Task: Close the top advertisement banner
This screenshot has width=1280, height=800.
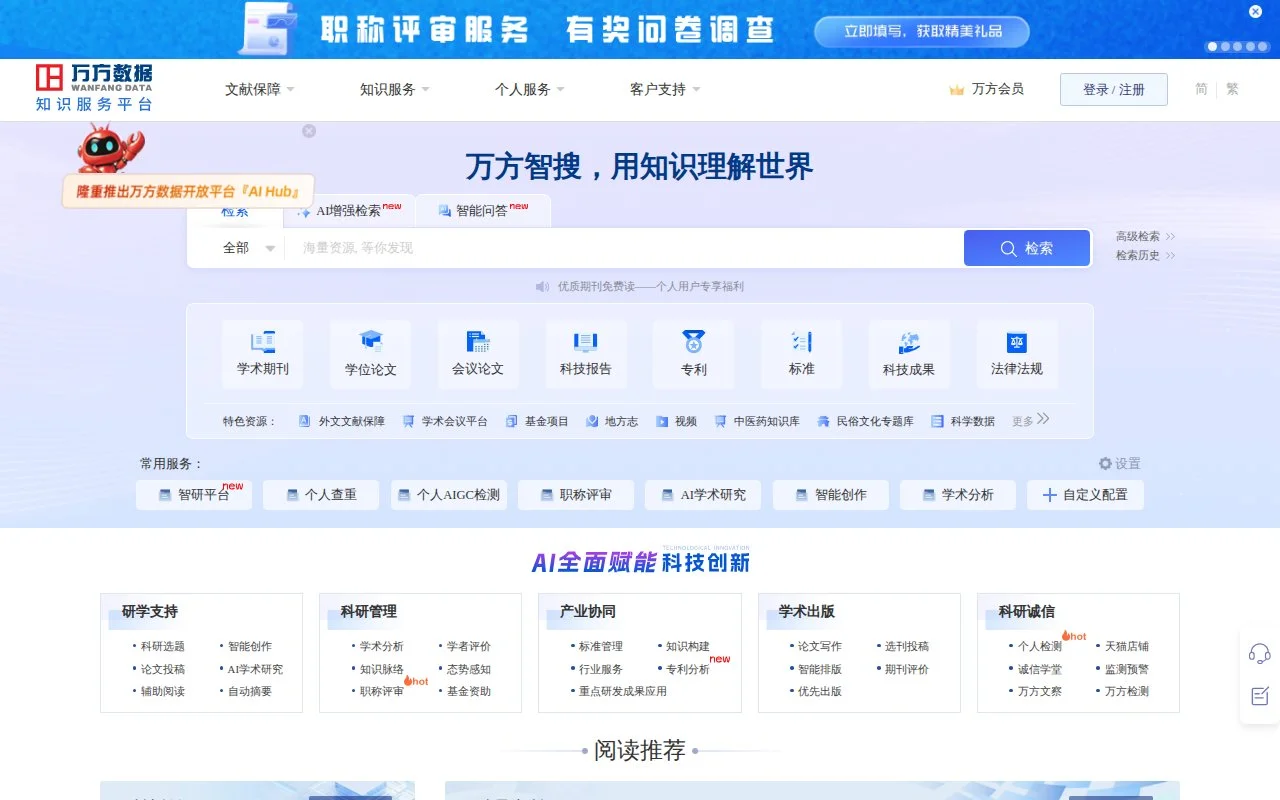Action: (1256, 12)
